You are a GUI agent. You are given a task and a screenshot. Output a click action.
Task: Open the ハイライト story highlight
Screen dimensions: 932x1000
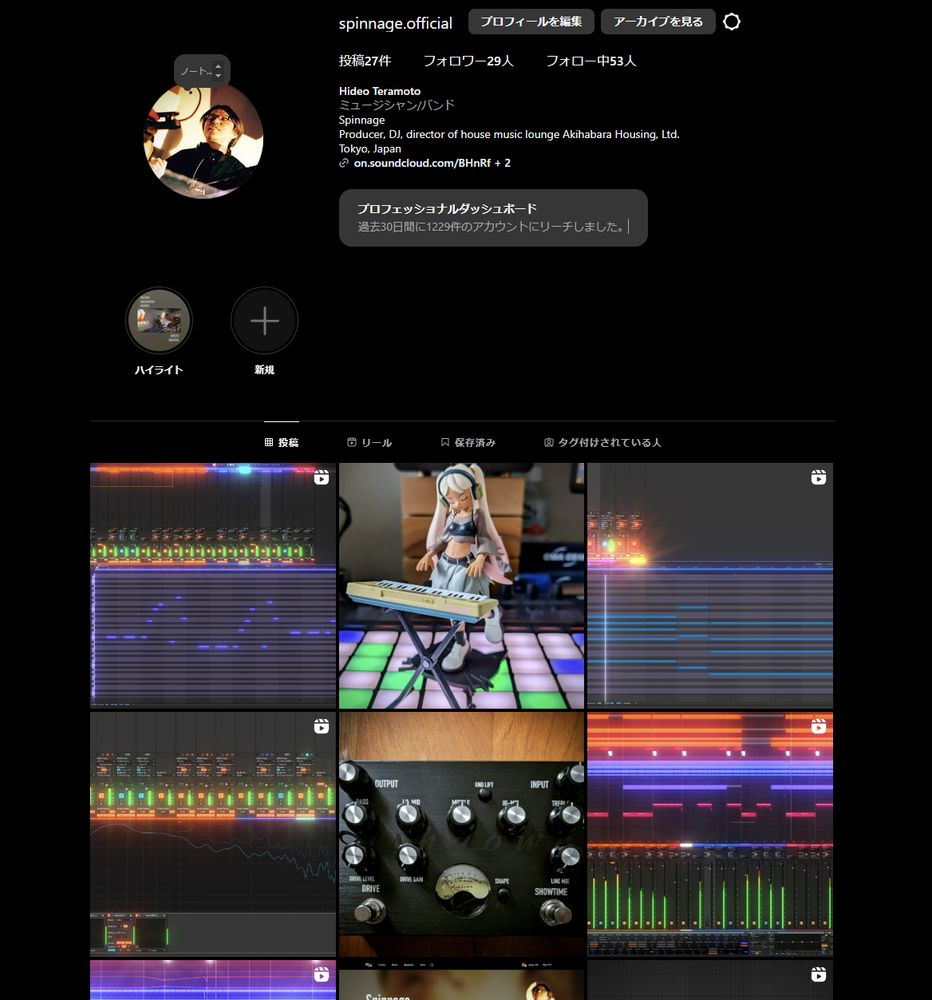click(159, 321)
